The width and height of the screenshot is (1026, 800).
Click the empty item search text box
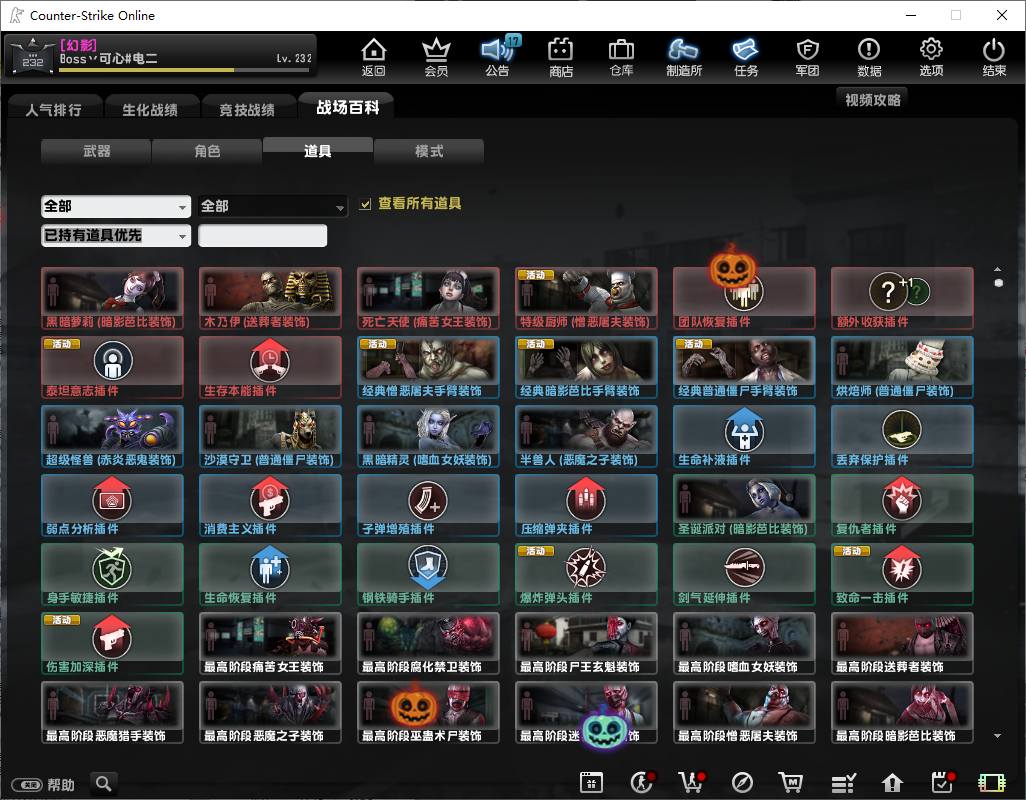click(262, 235)
